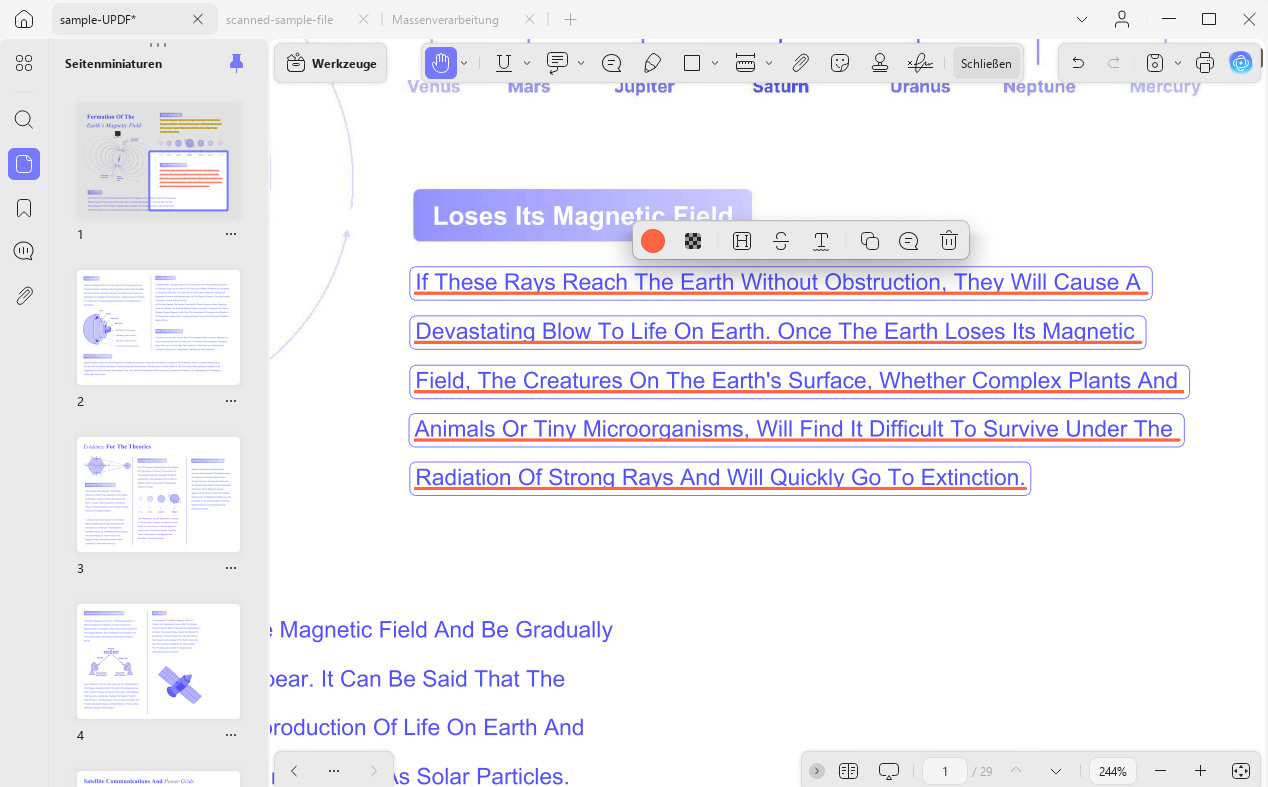Open options menu for page 1 thumbnail
The width and height of the screenshot is (1268, 787).
tap(231, 234)
